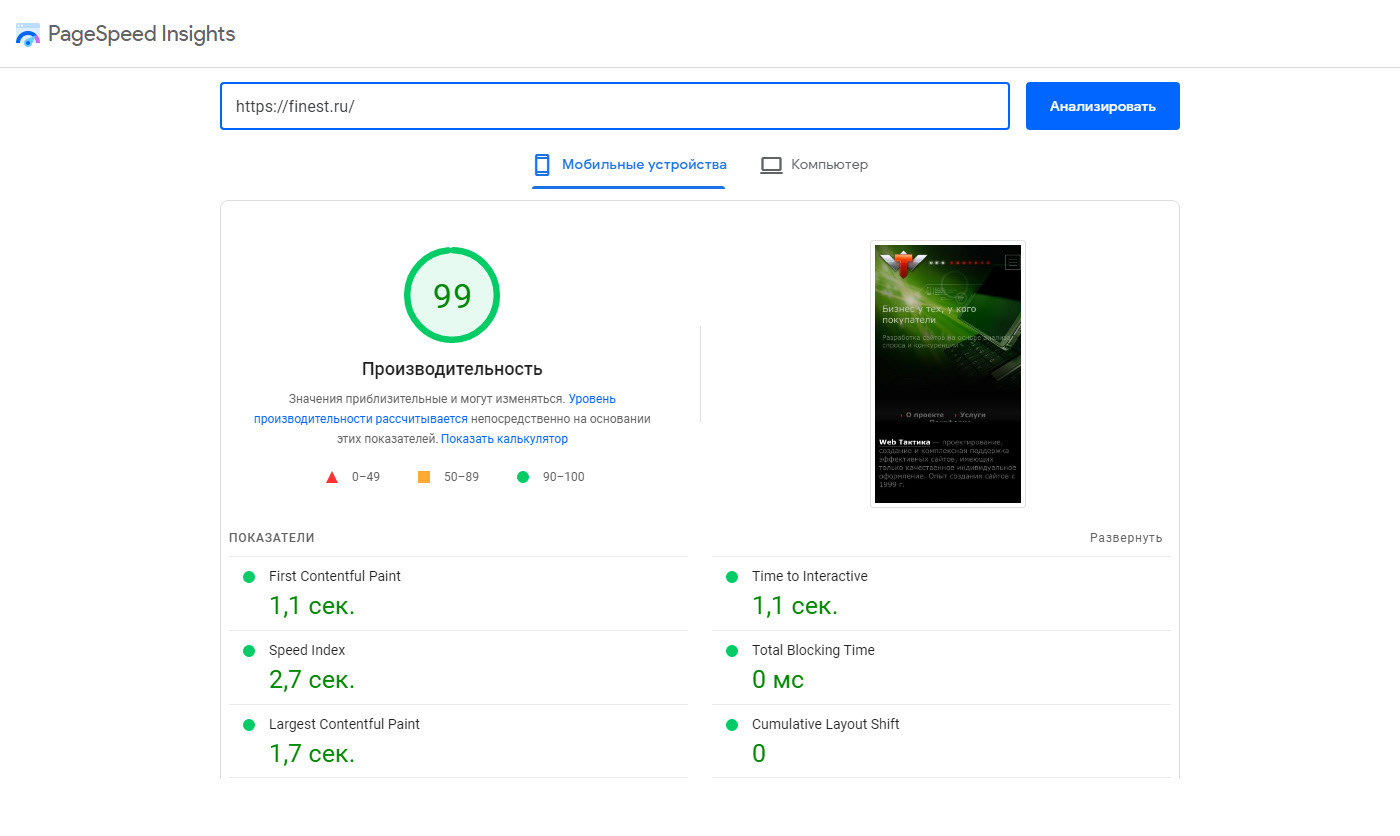Expand metrics using Развернуть
The height and width of the screenshot is (836, 1400).
click(1125, 538)
